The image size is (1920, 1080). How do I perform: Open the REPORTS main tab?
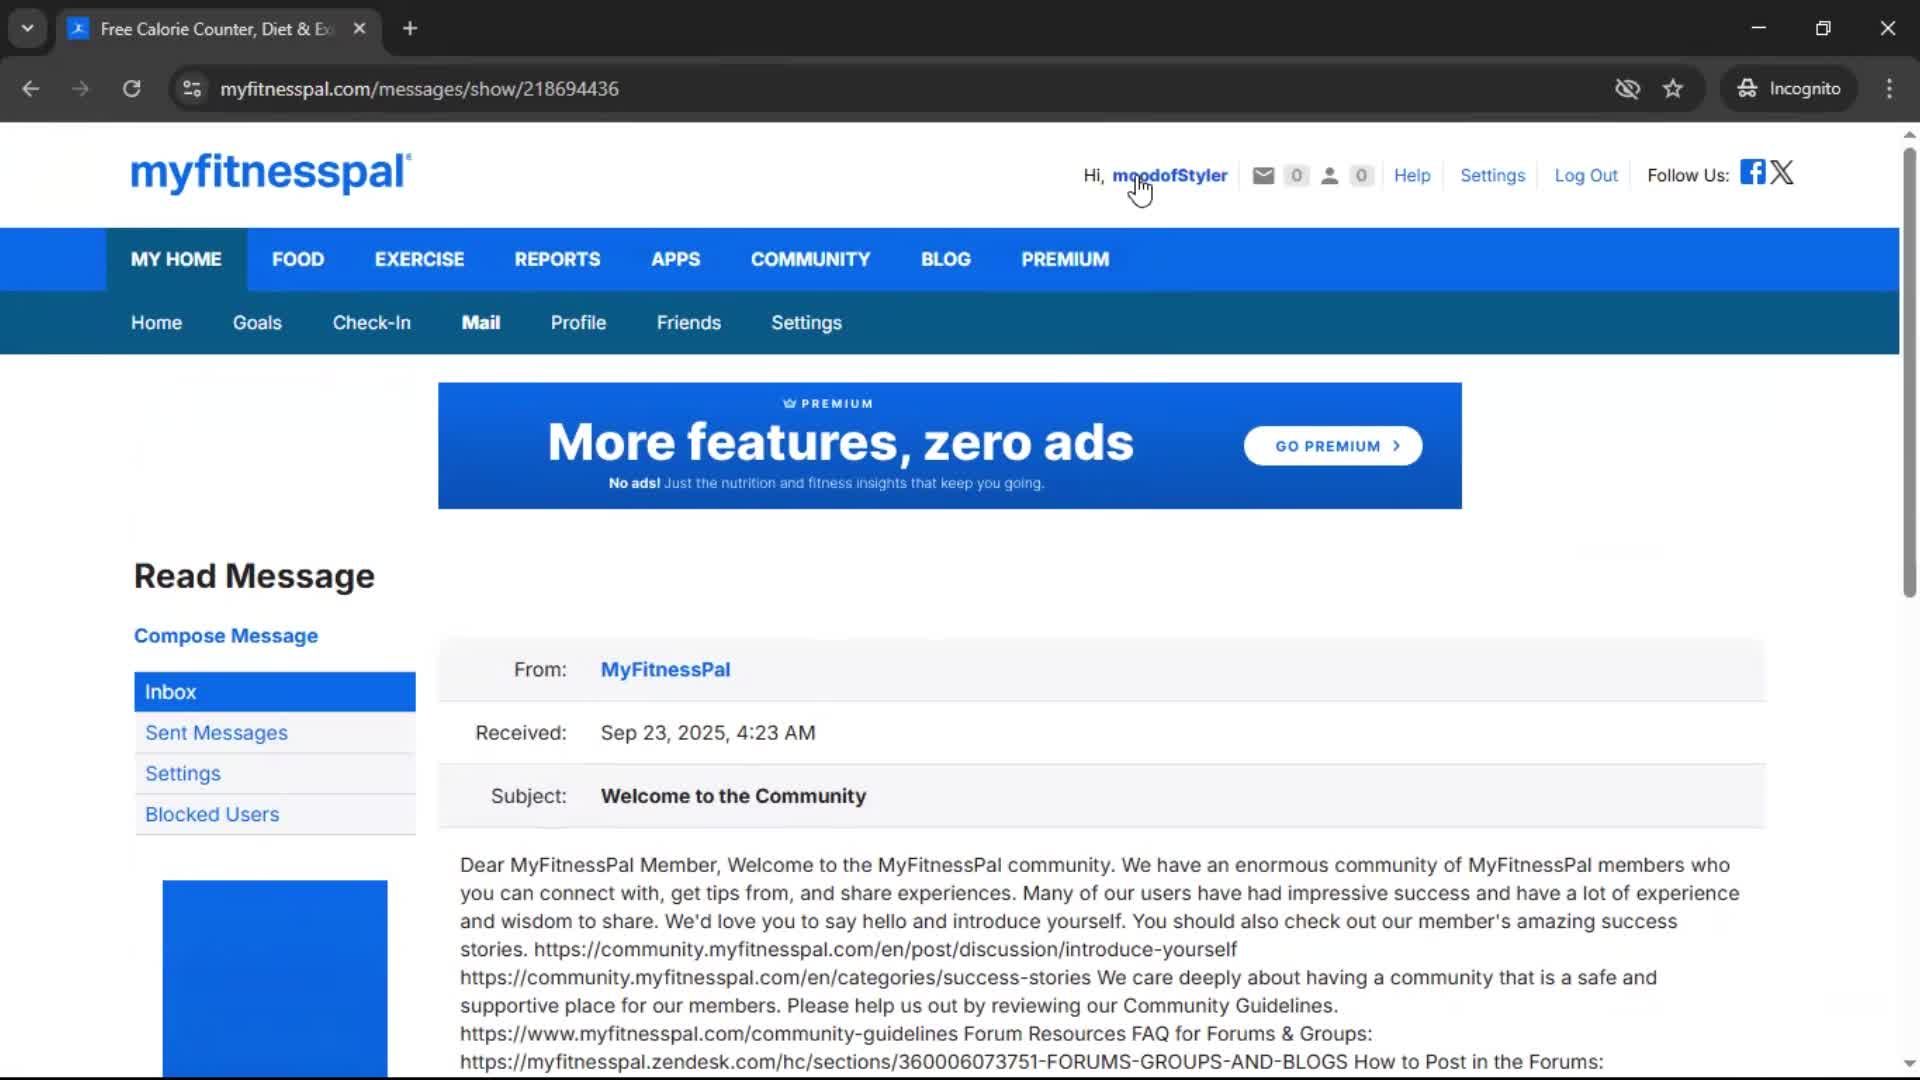[557, 259]
